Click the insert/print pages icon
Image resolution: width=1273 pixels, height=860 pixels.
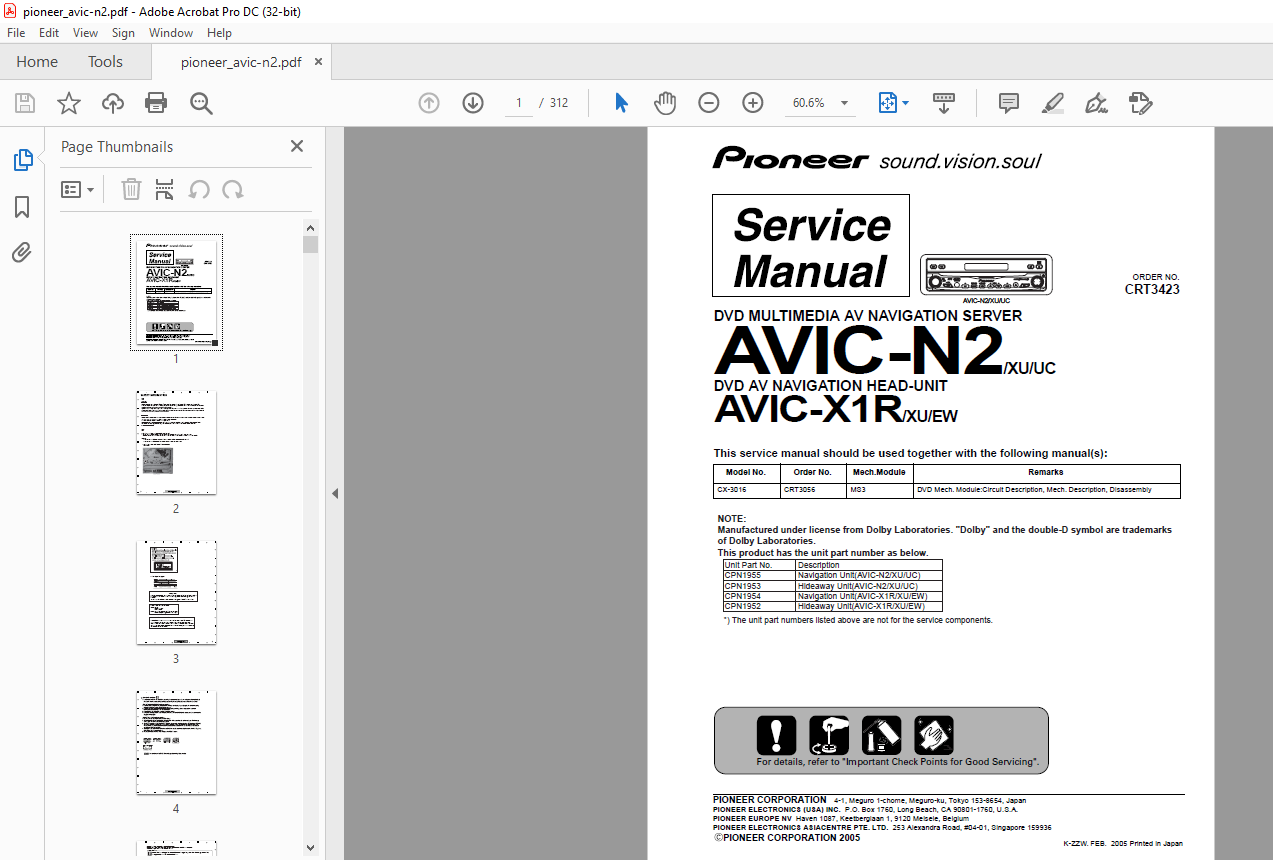point(165,189)
